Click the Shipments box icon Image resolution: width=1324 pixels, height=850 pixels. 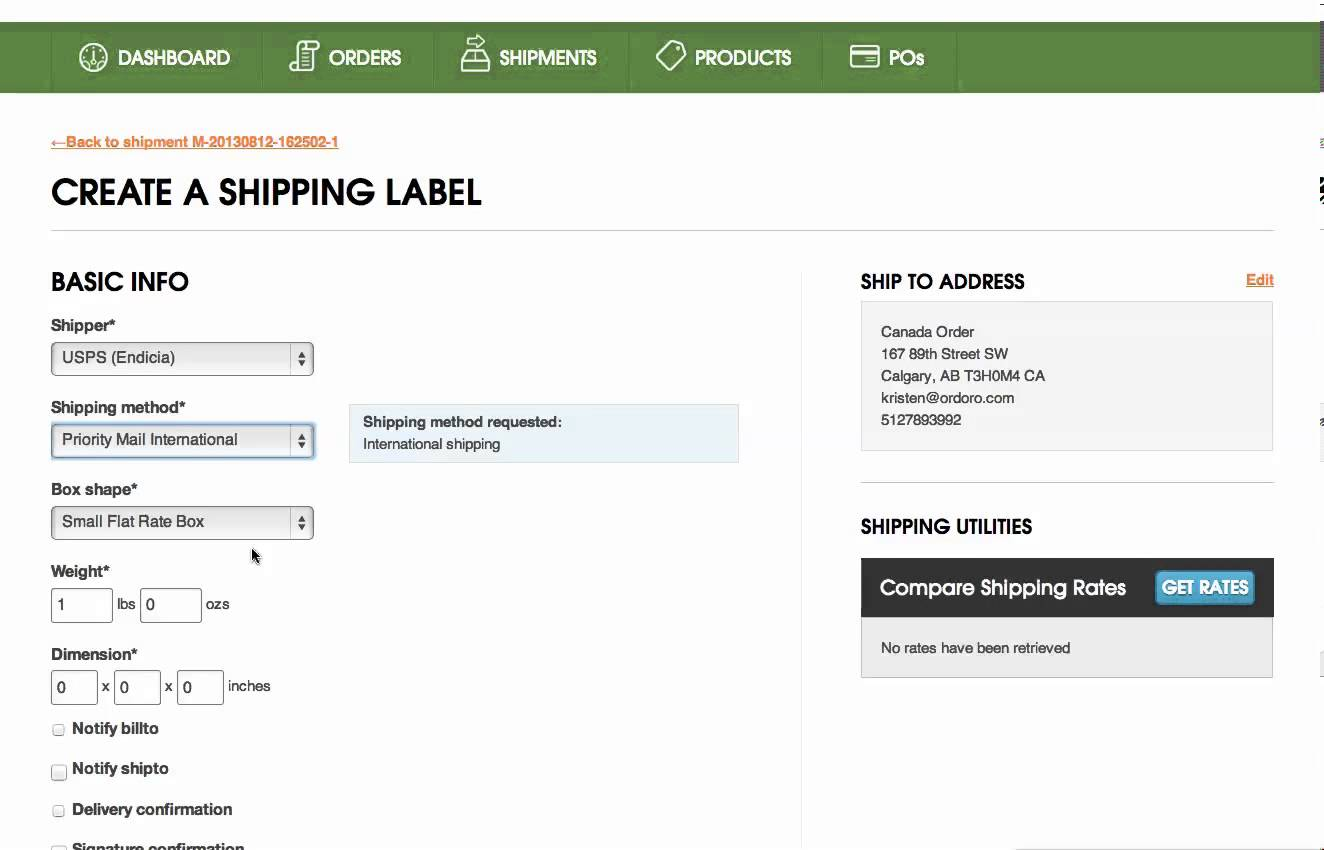tap(474, 54)
